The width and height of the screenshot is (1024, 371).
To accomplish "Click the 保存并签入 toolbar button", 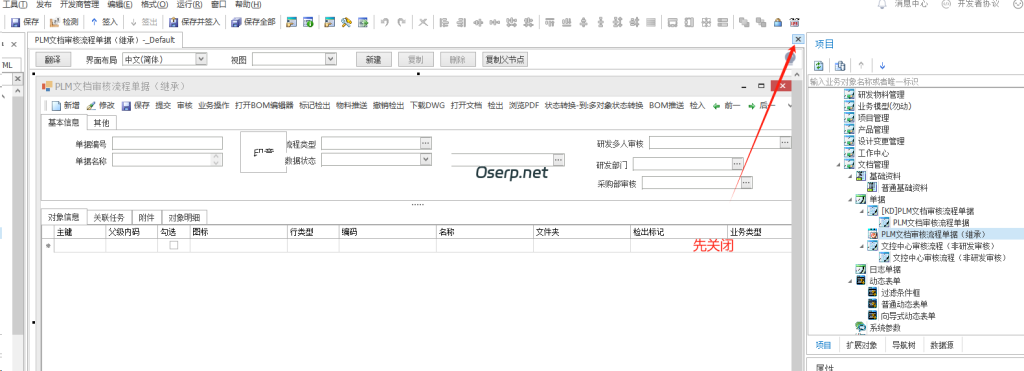I will (x=195, y=22).
